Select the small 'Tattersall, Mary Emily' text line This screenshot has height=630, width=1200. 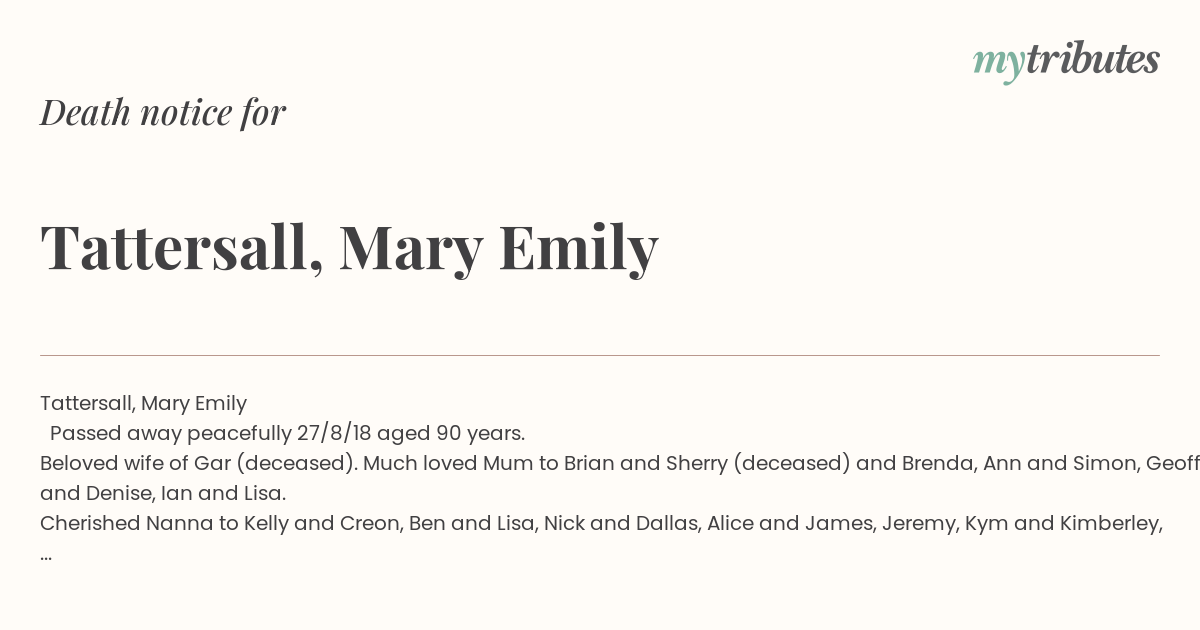point(143,404)
